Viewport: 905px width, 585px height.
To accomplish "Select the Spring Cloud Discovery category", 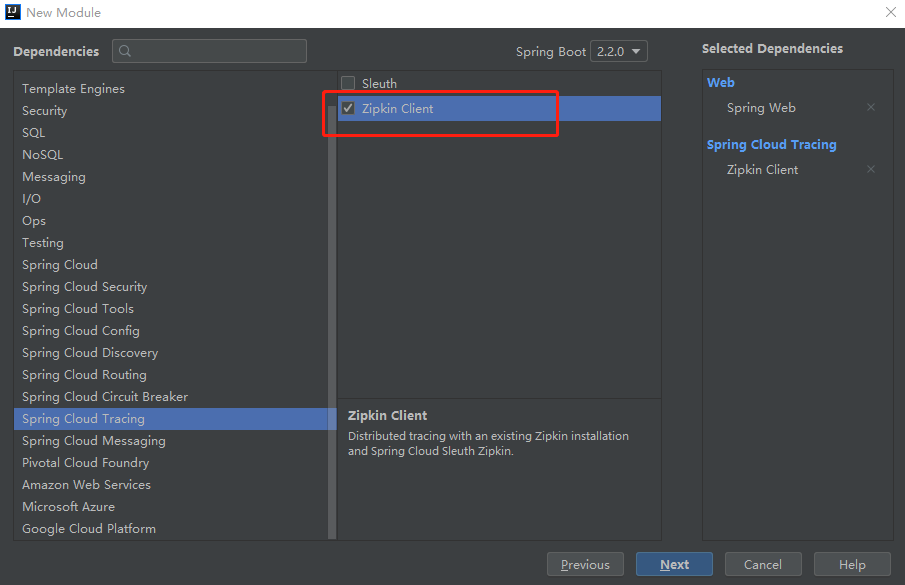I will point(90,353).
